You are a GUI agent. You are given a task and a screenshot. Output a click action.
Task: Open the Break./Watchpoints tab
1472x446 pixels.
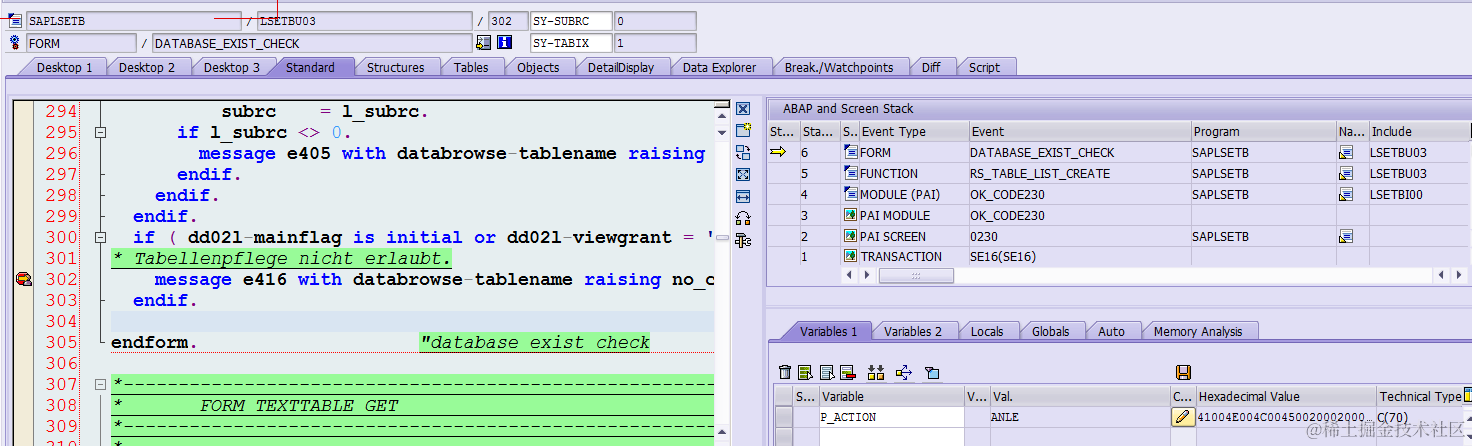(x=838, y=67)
